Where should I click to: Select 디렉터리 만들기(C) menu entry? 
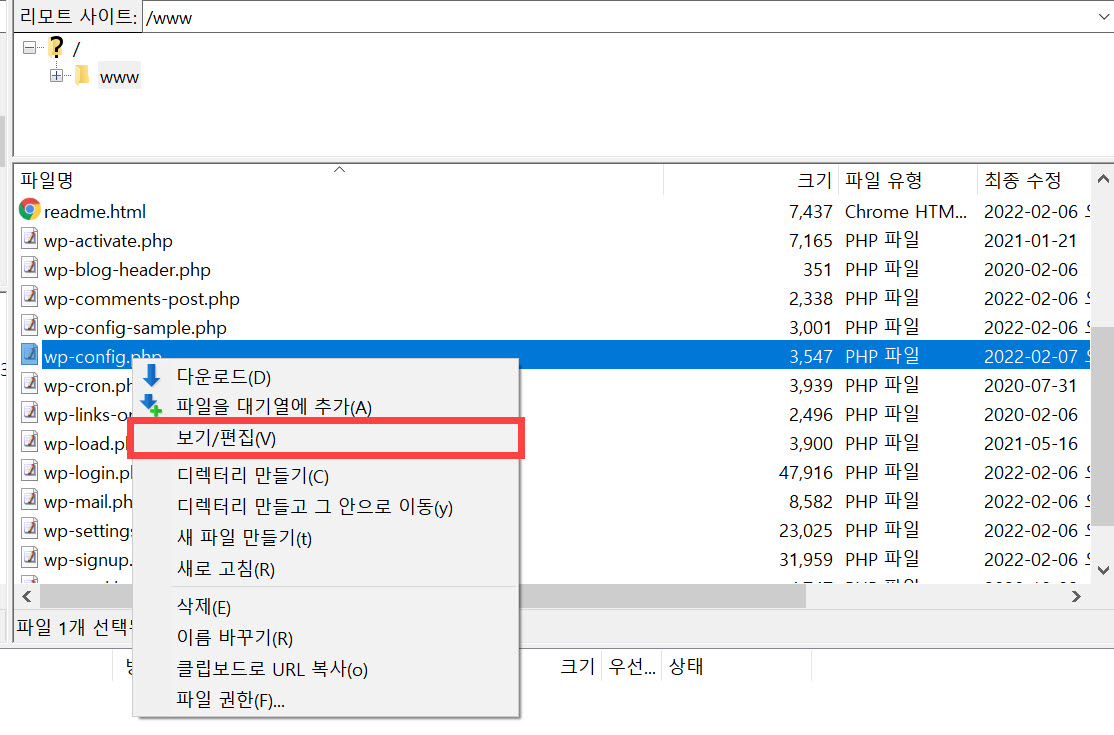point(326,475)
